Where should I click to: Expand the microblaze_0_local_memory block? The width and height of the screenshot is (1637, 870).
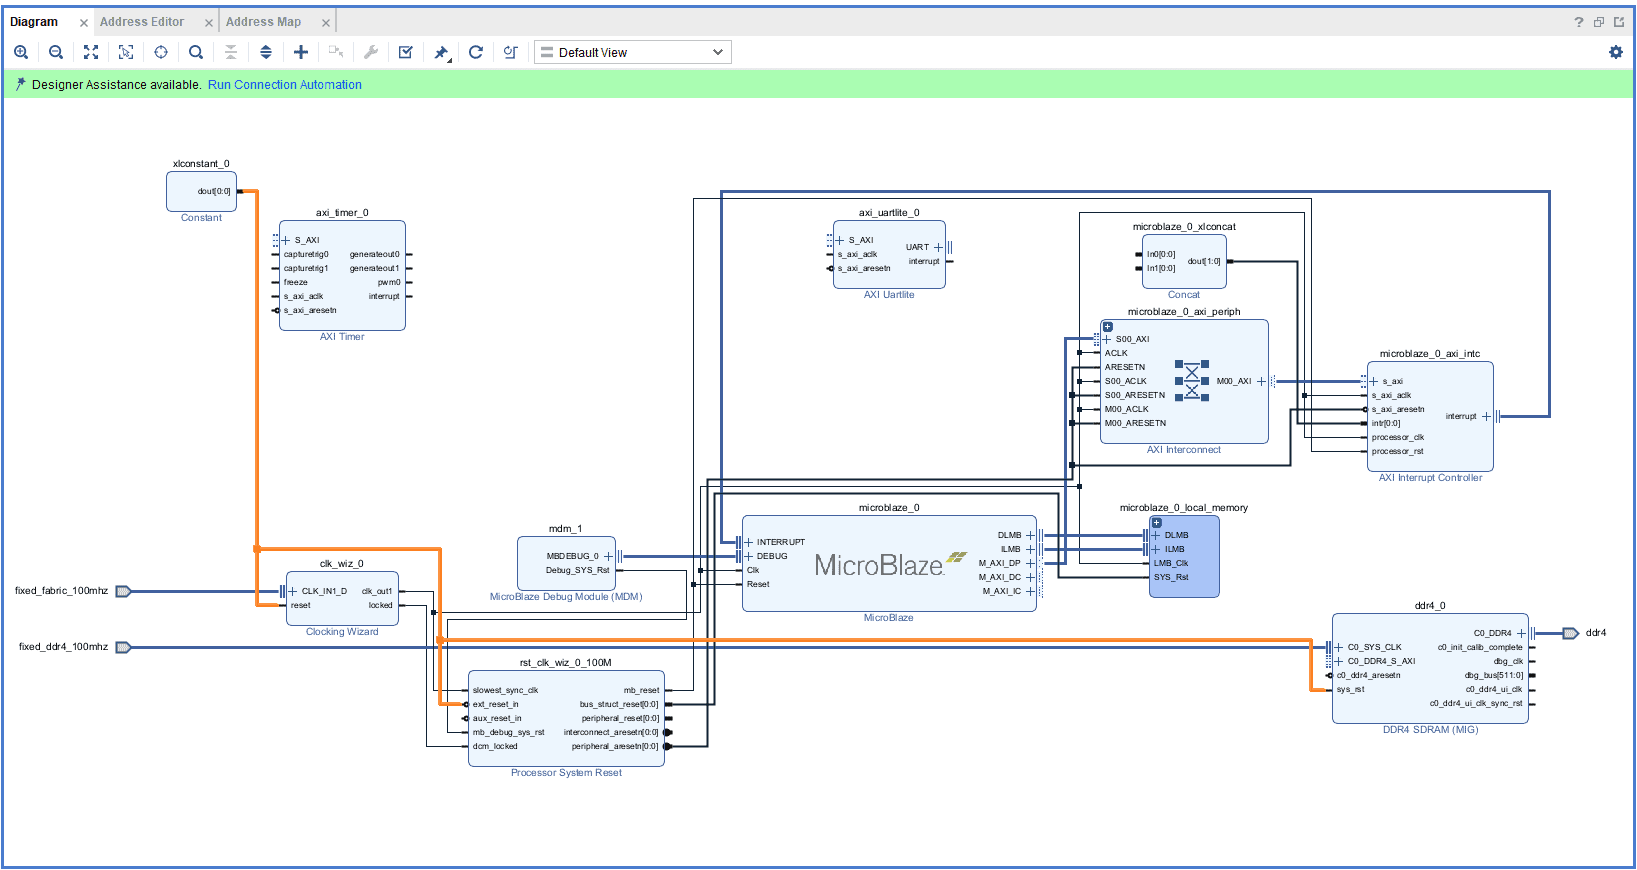point(1157,523)
